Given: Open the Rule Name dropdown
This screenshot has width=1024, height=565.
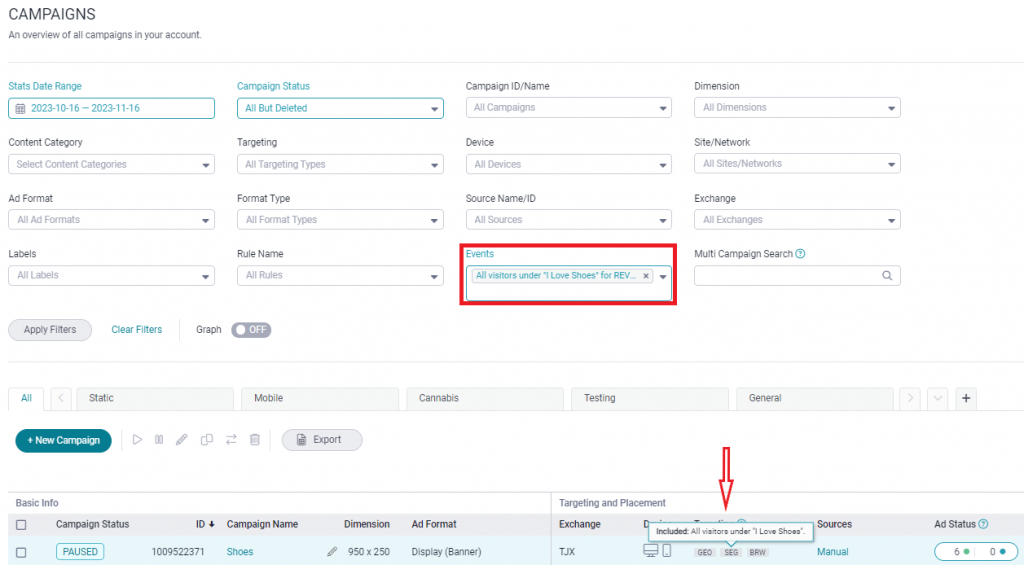Looking at the screenshot, I should point(340,276).
